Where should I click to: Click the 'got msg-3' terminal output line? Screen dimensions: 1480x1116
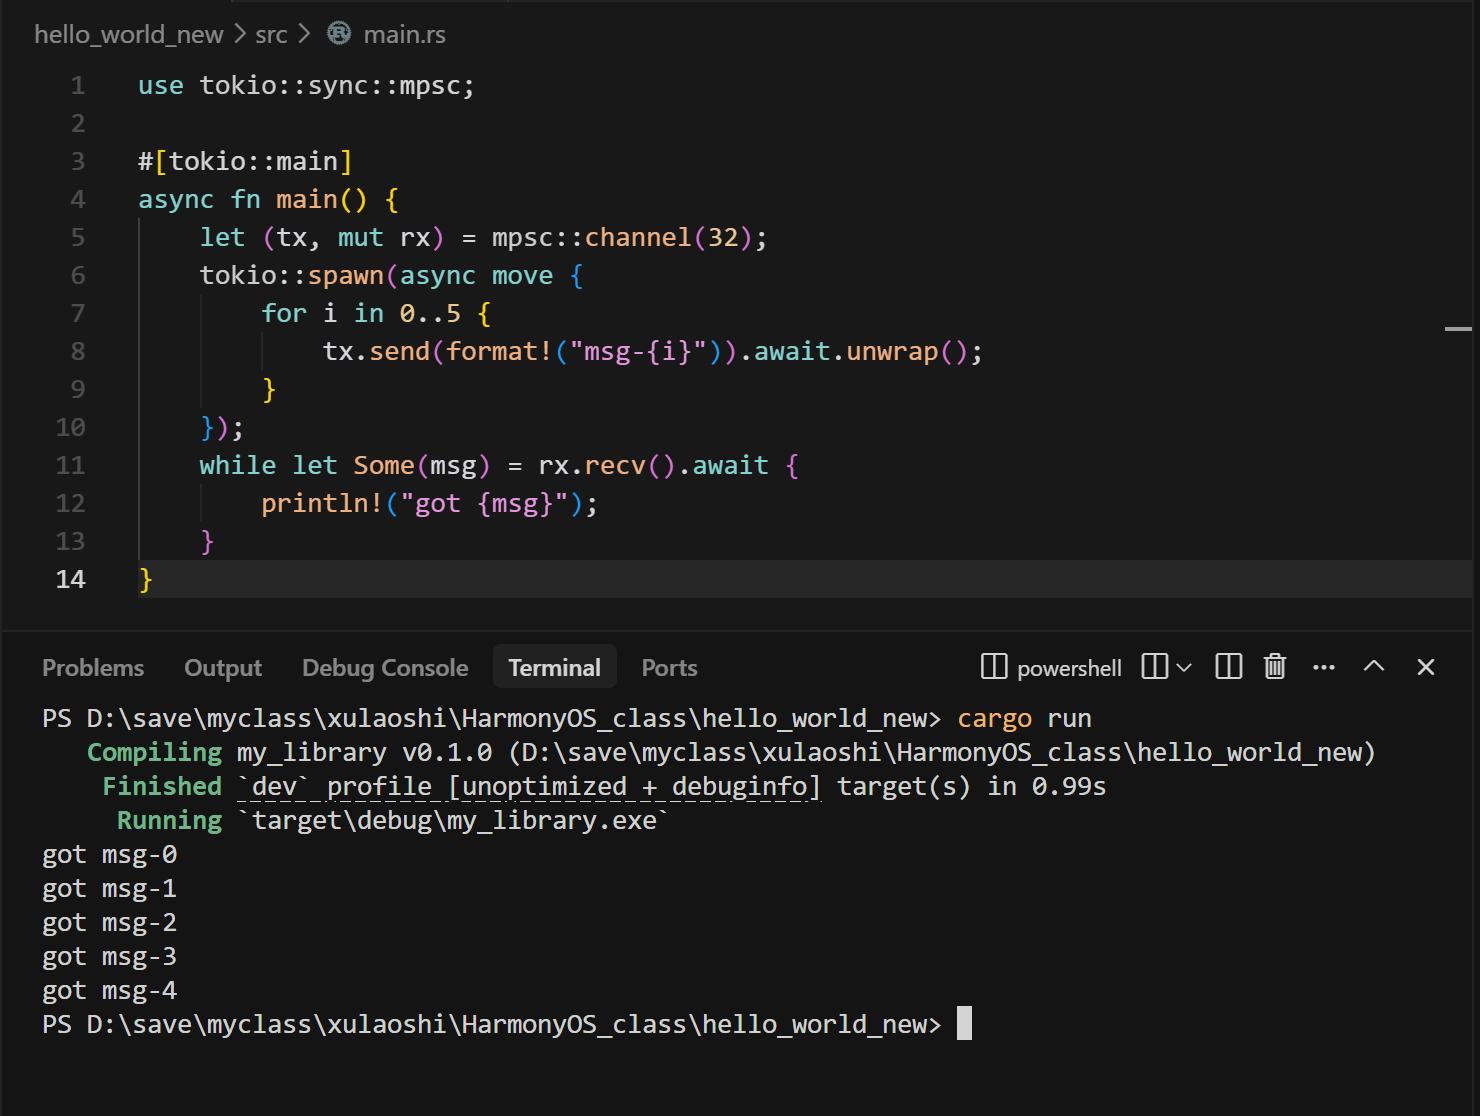pyautogui.click(x=110, y=957)
